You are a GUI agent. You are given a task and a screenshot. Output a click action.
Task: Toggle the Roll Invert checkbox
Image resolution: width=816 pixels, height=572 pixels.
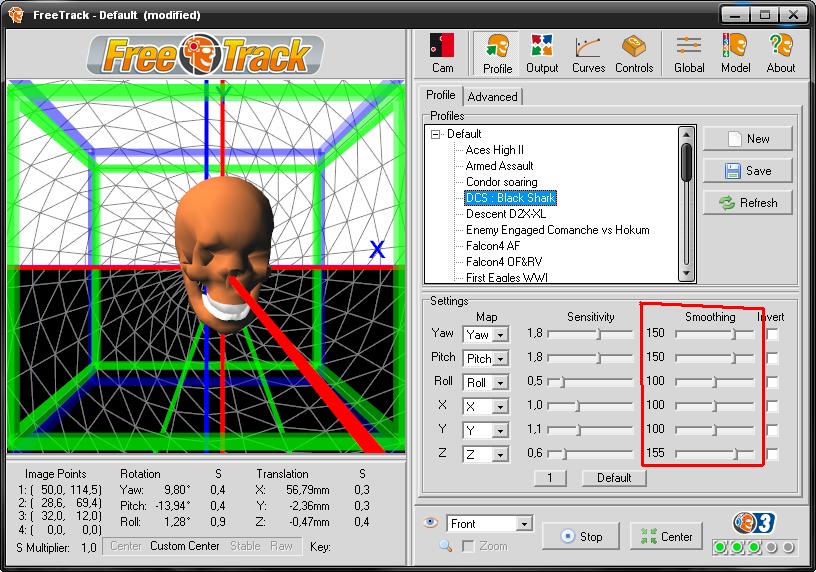[x=772, y=382]
